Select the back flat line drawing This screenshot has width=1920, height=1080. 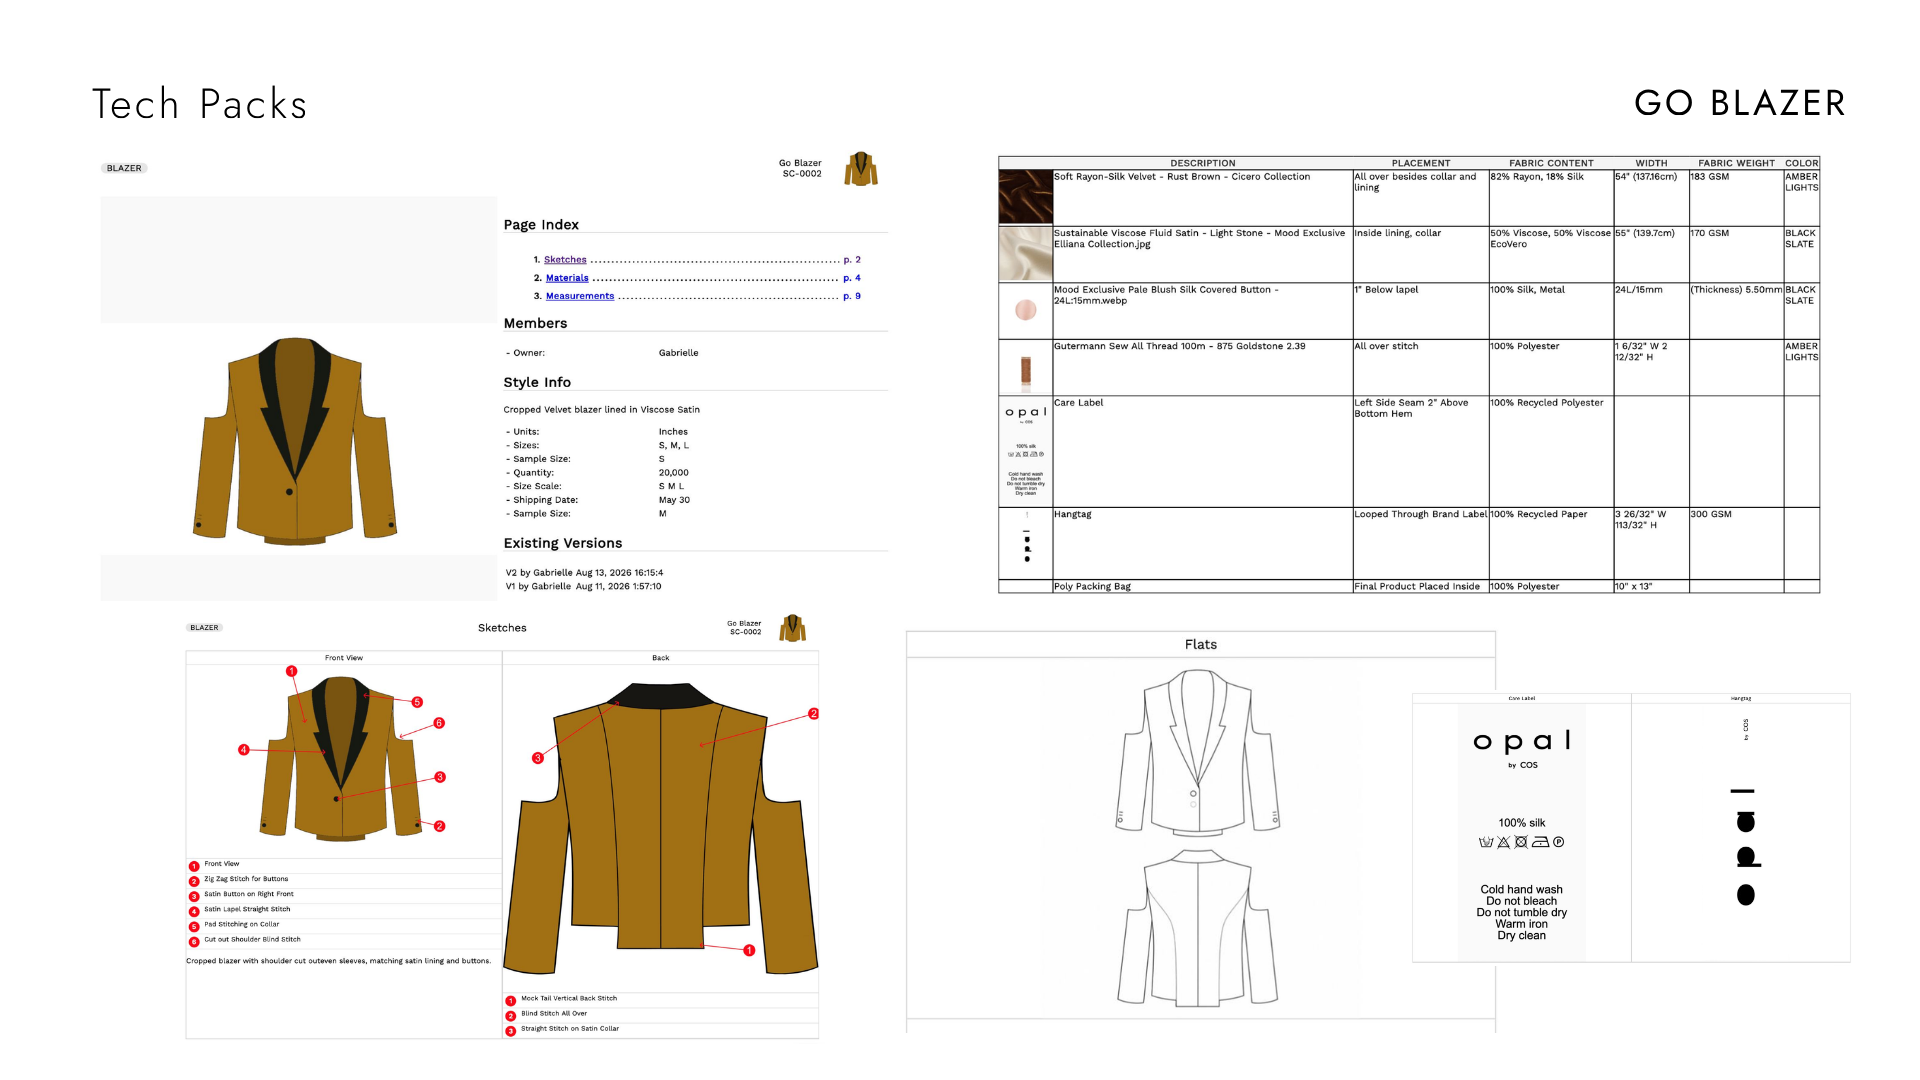point(1198,927)
